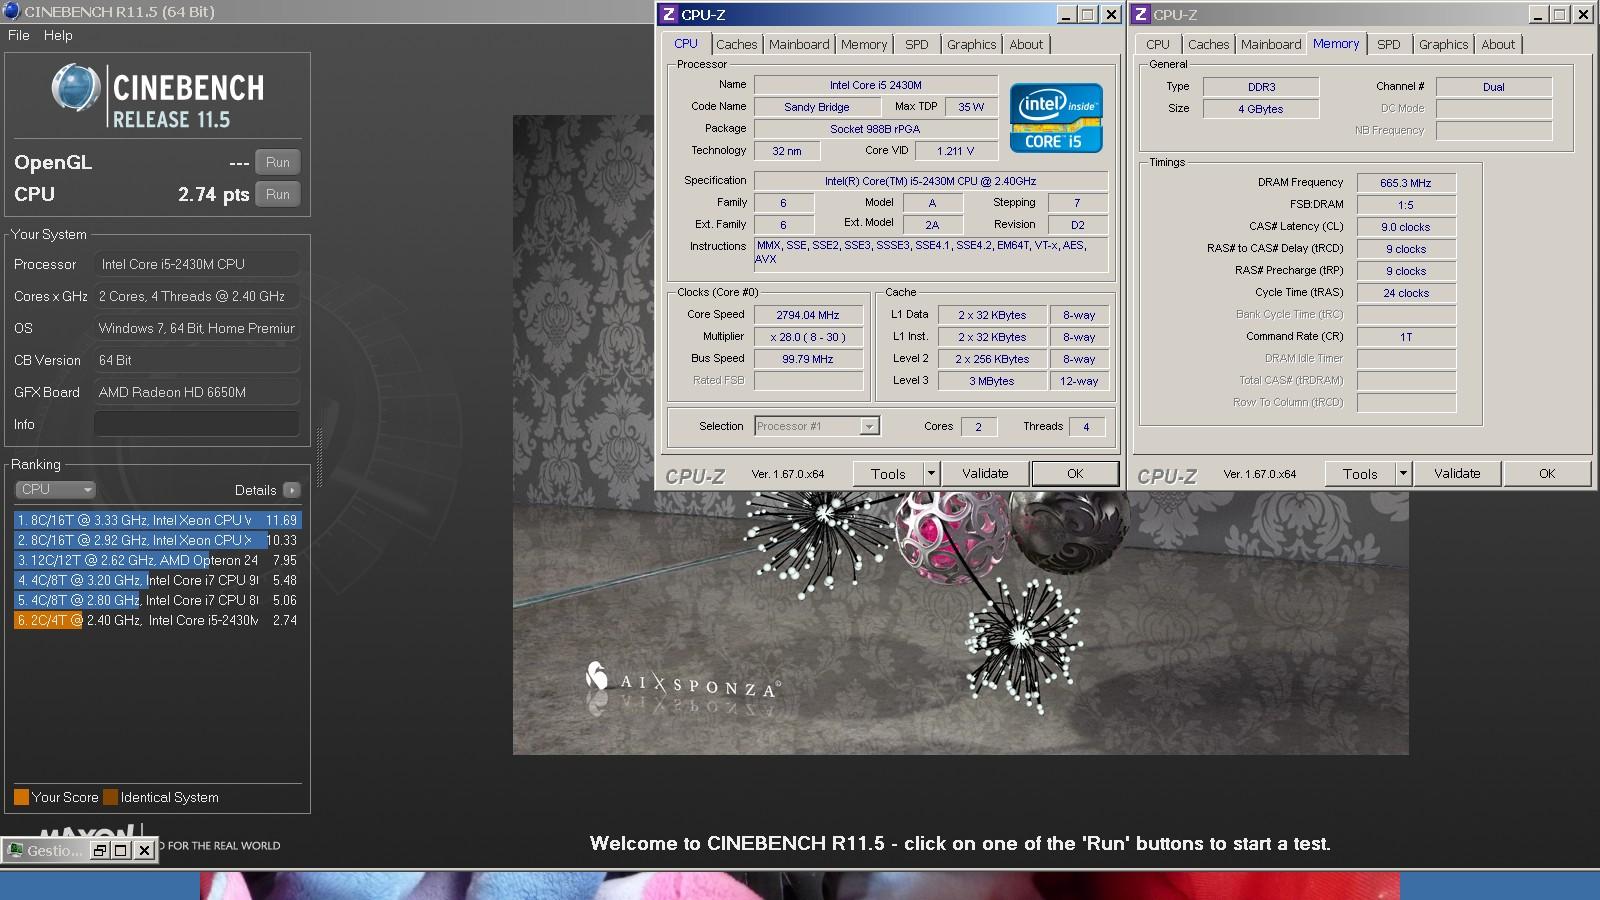
Task: Restore the minimized Gestio... window
Action: pyautogui.click(x=100, y=850)
